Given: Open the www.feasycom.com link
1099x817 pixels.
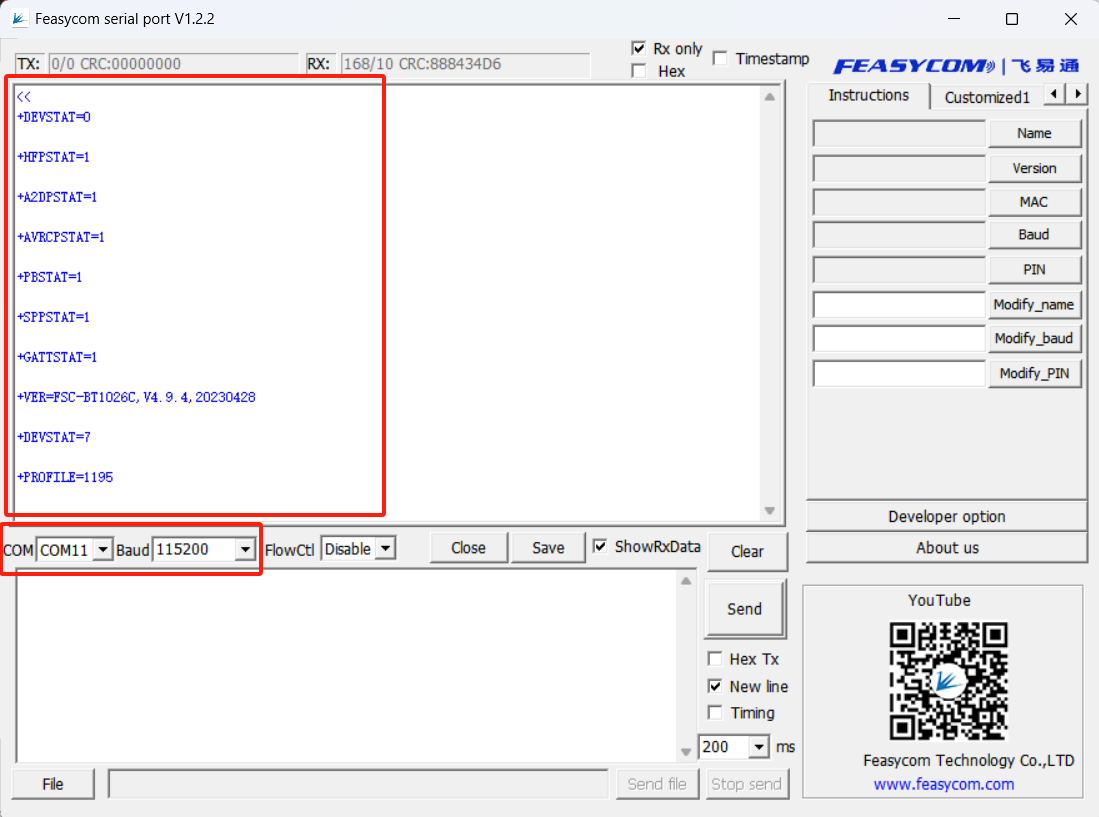Looking at the screenshot, I should coord(943,784).
